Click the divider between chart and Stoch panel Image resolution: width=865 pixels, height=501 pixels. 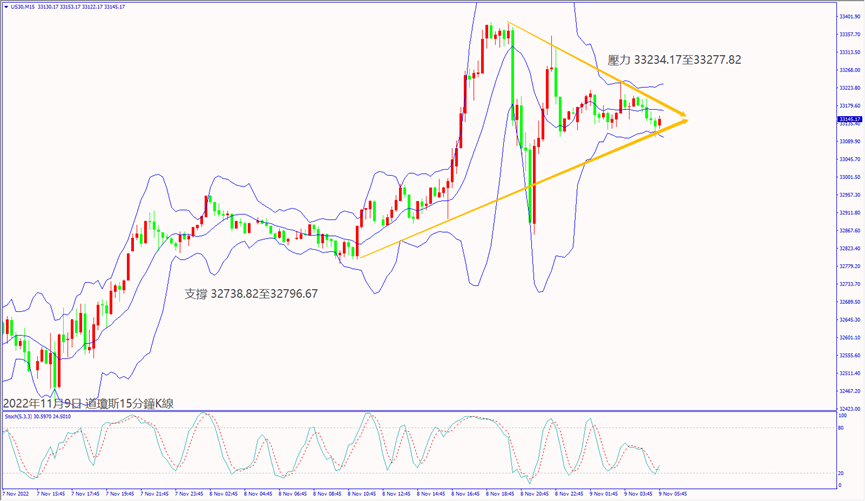[x=420, y=410]
